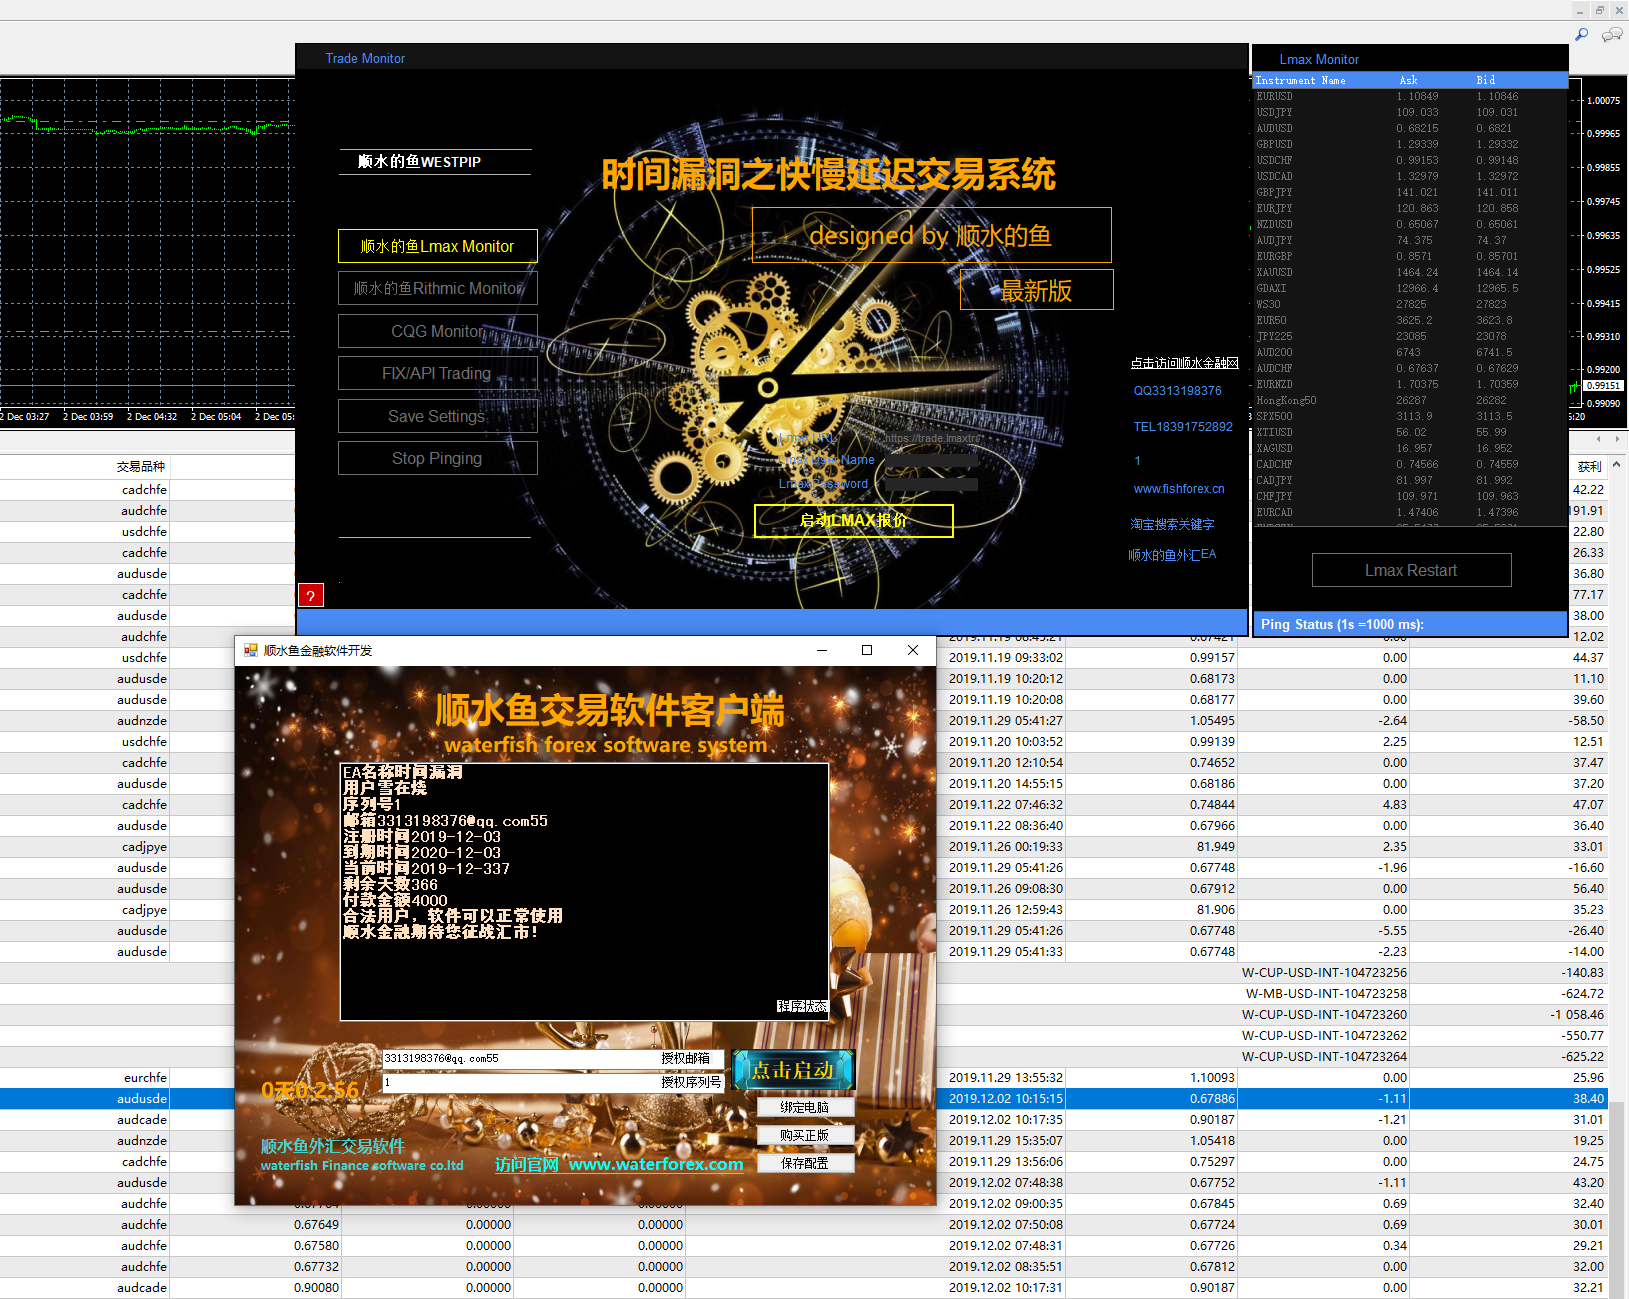Click the Ask column header
The height and width of the screenshot is (1299, 1629).
[1408, 80]
